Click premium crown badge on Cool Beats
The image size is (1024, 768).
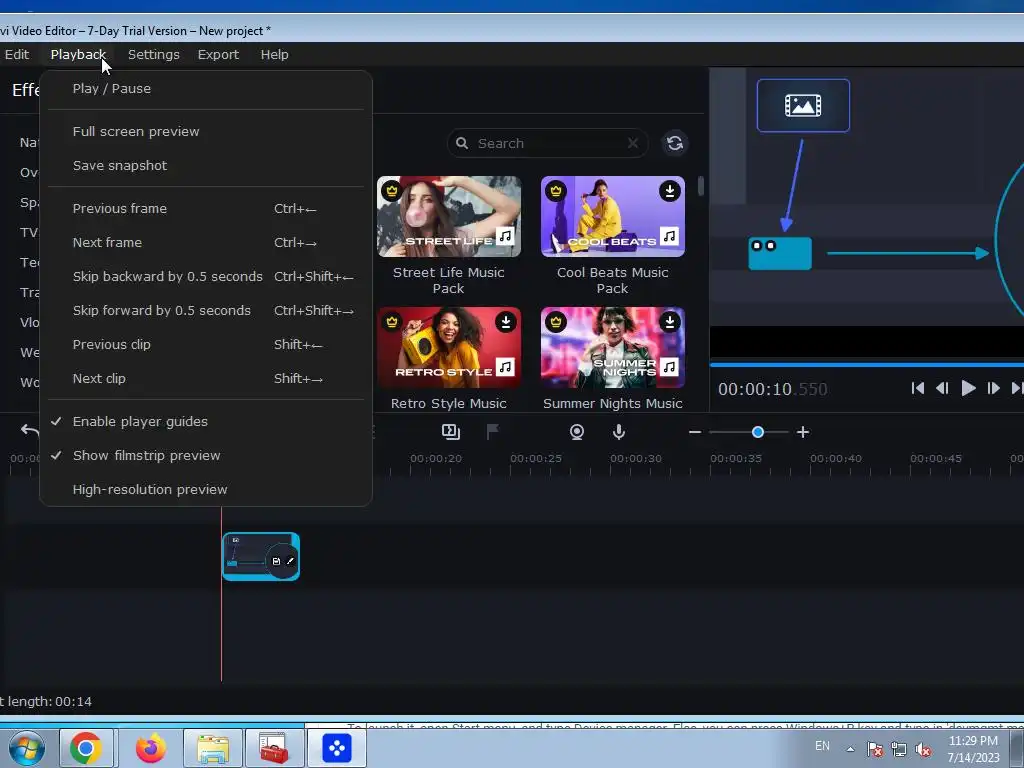(556, 191)
